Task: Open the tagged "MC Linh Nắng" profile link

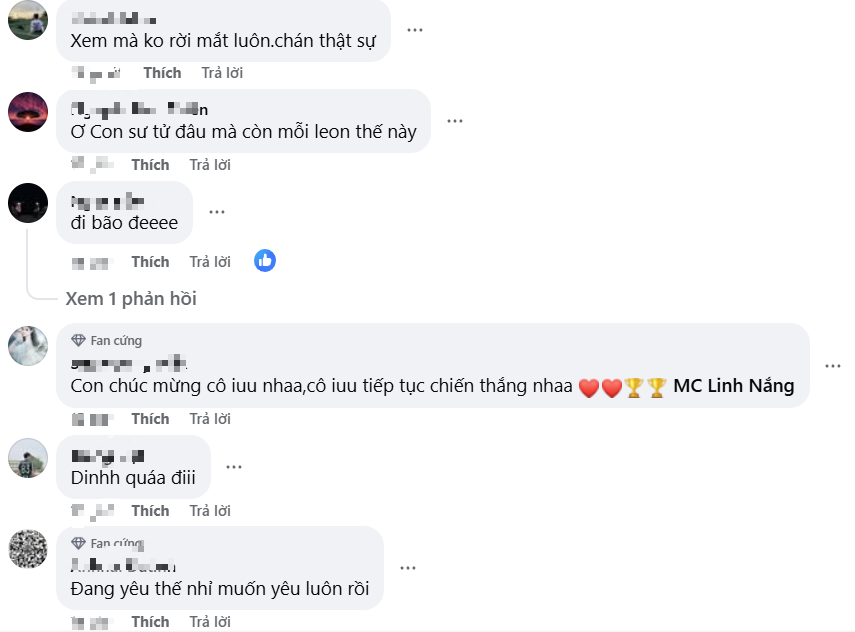Action: pos(734,386)
